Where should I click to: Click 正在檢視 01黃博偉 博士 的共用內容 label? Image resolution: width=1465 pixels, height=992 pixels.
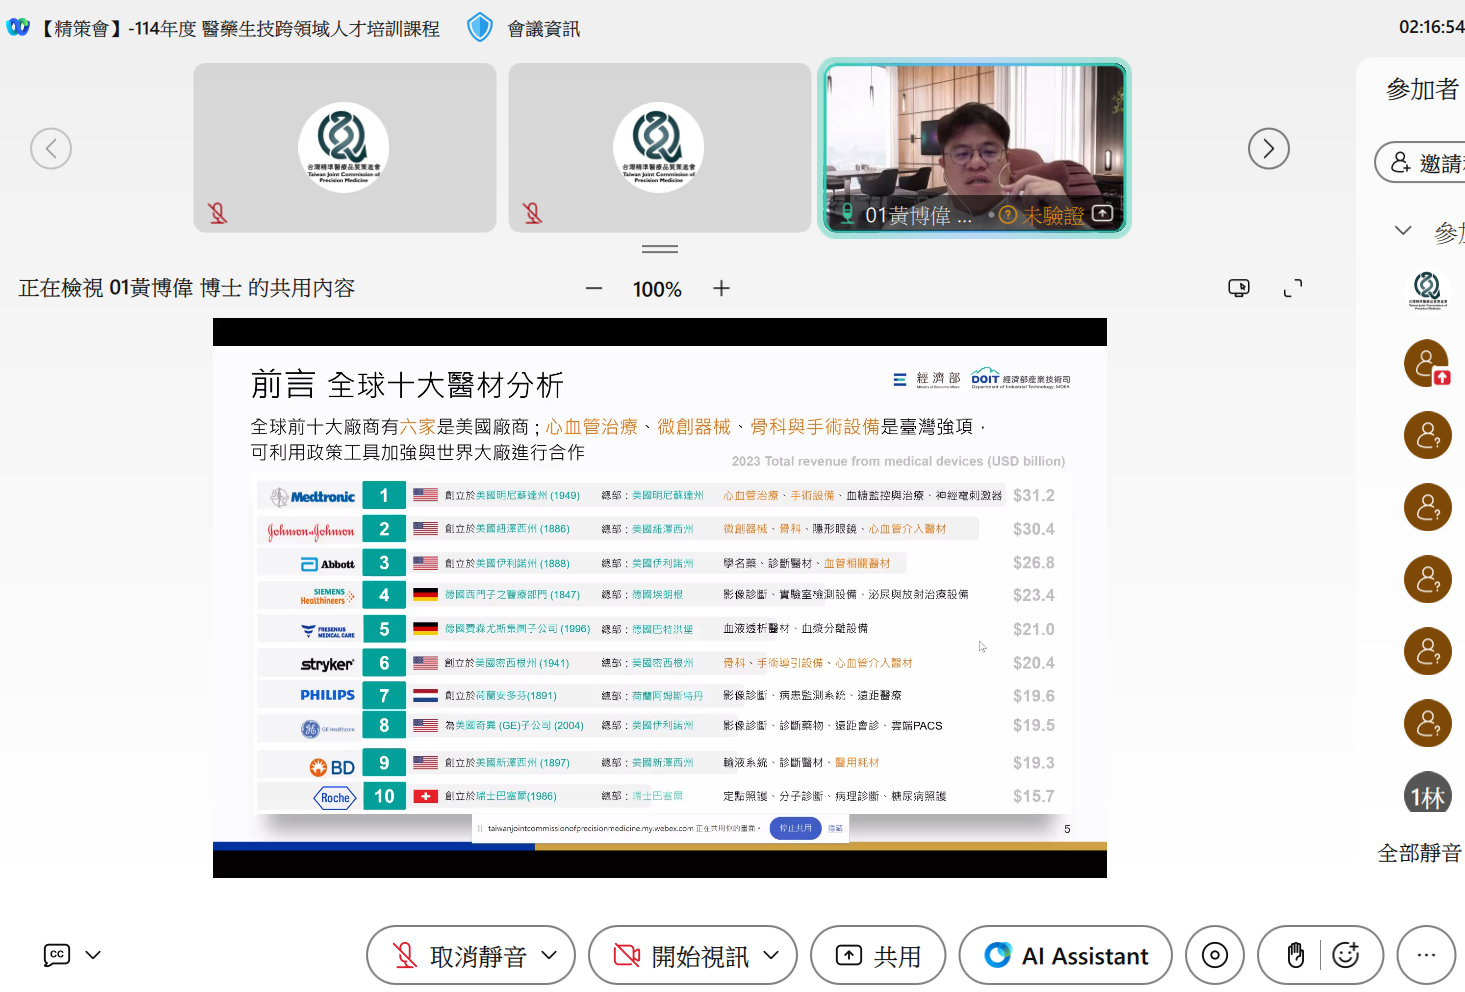187,288
